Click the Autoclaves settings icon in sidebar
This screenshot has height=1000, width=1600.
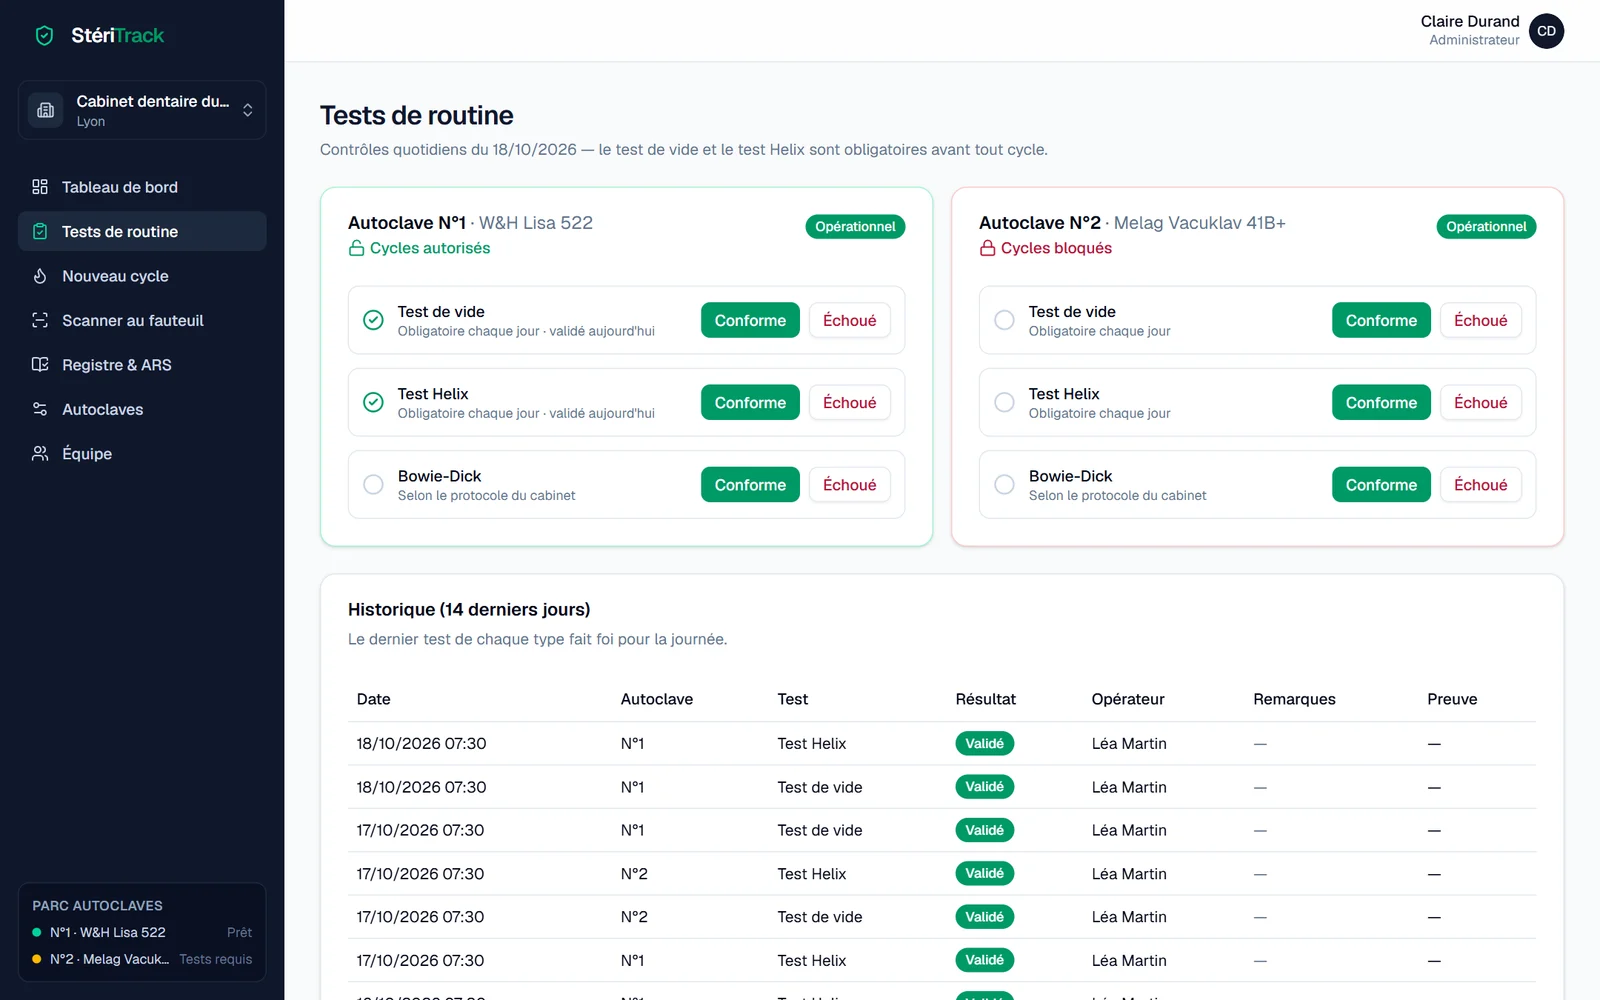click(40, 409)
